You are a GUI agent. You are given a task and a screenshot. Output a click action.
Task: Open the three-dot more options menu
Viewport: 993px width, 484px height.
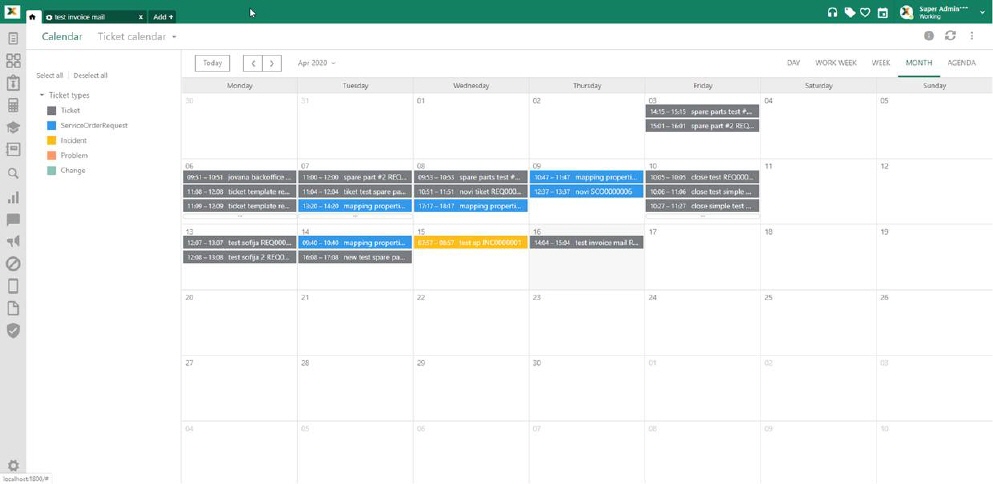coord(971,36)
